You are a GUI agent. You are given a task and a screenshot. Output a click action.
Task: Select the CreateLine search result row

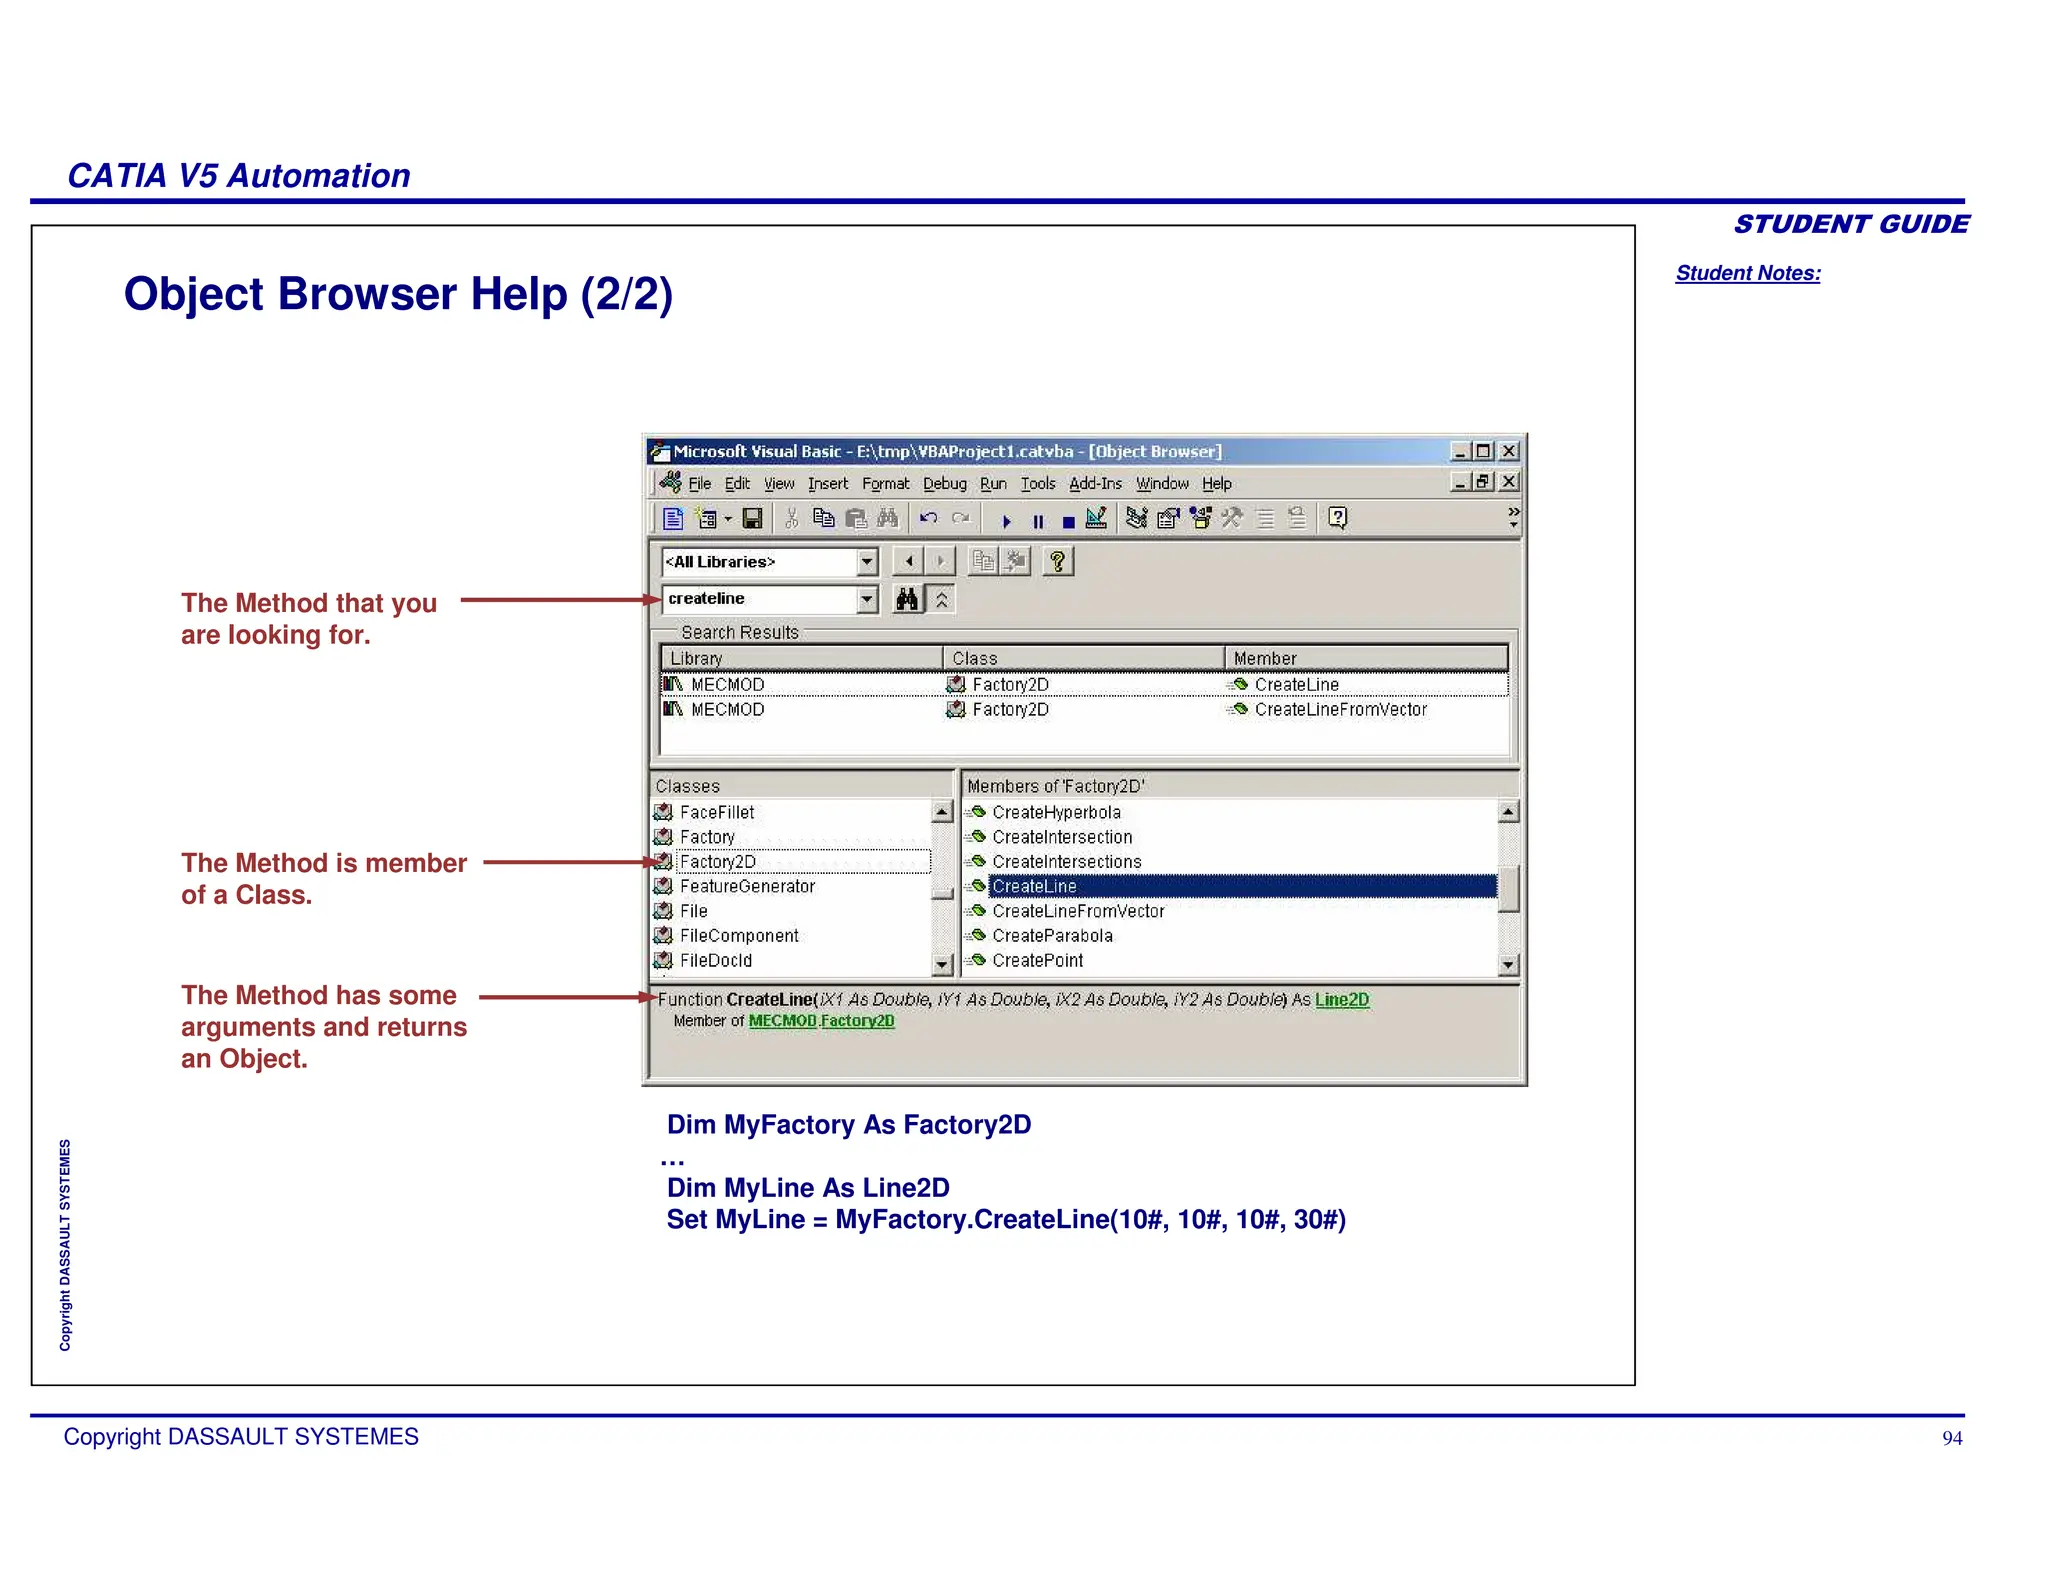[1085, 684]
